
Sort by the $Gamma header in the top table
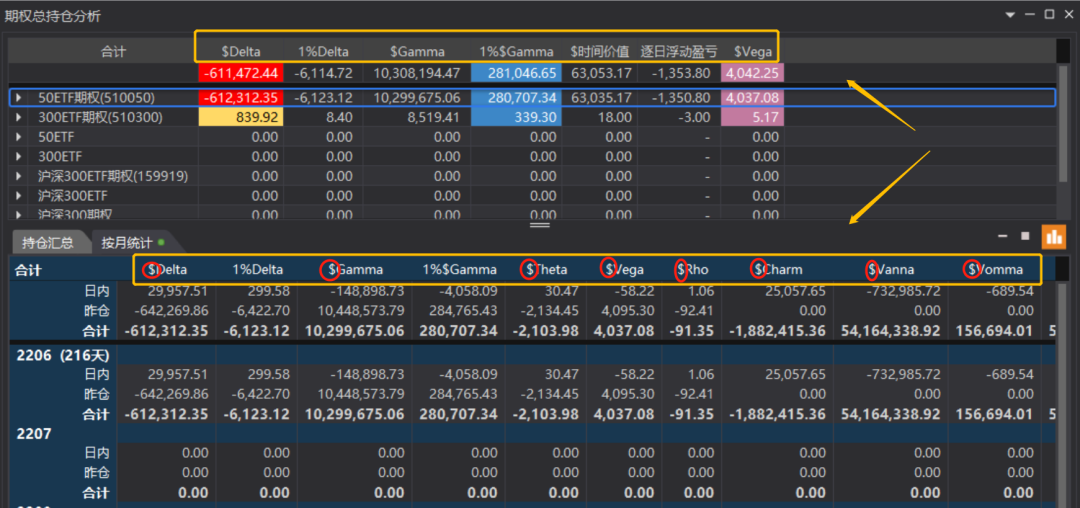417,51
